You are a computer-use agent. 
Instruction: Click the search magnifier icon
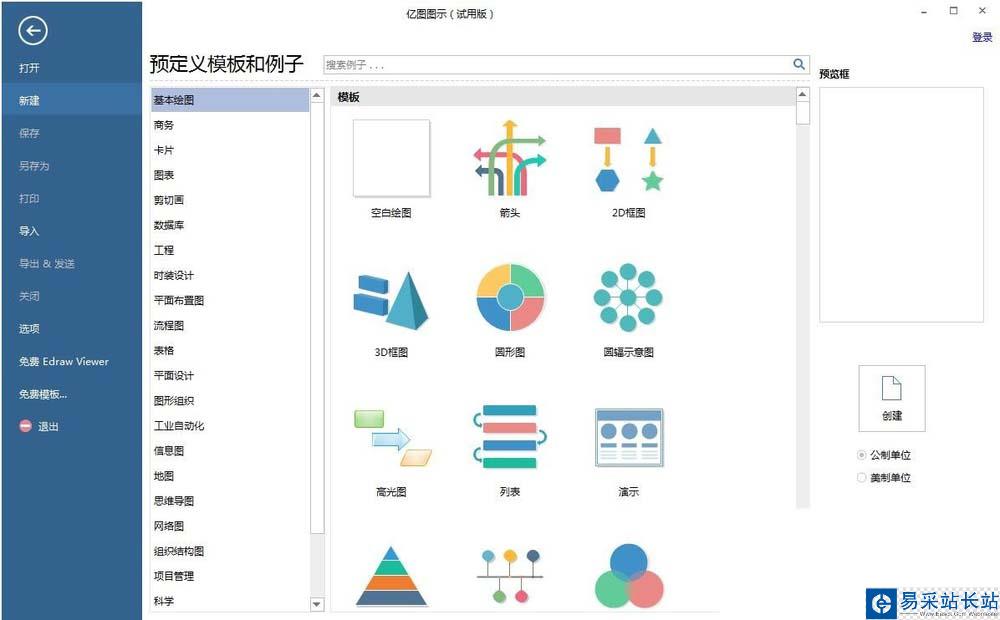[798, 64]
